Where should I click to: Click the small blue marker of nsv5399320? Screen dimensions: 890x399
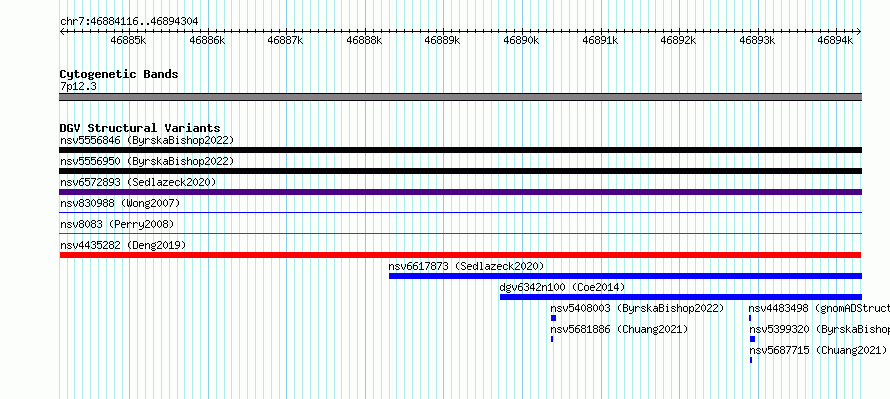tap(753, 339)
